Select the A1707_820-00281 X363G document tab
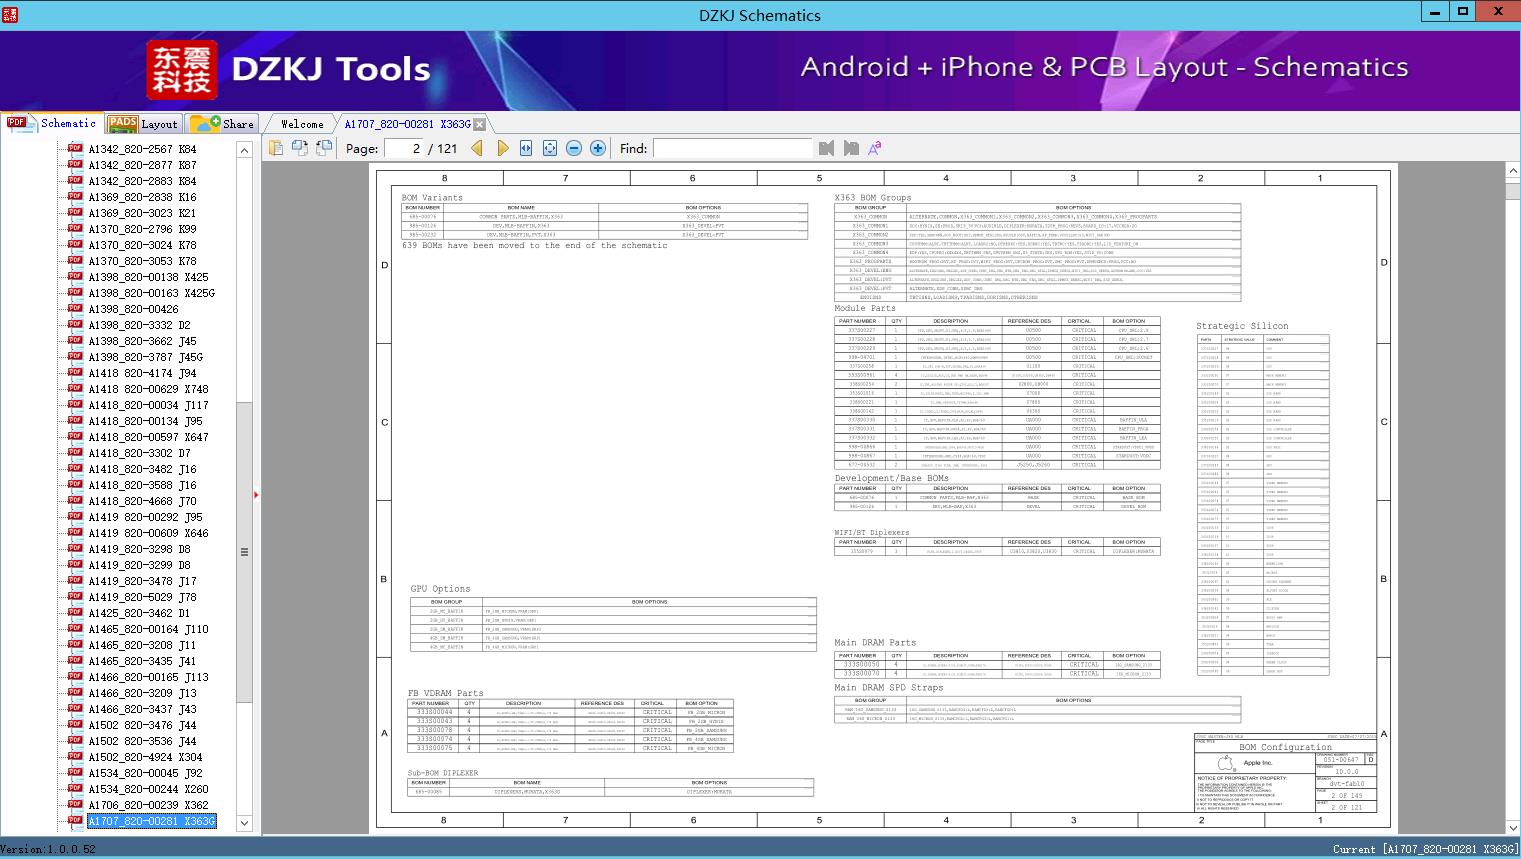The image size is (1521, 859). (x=407, y=124)
